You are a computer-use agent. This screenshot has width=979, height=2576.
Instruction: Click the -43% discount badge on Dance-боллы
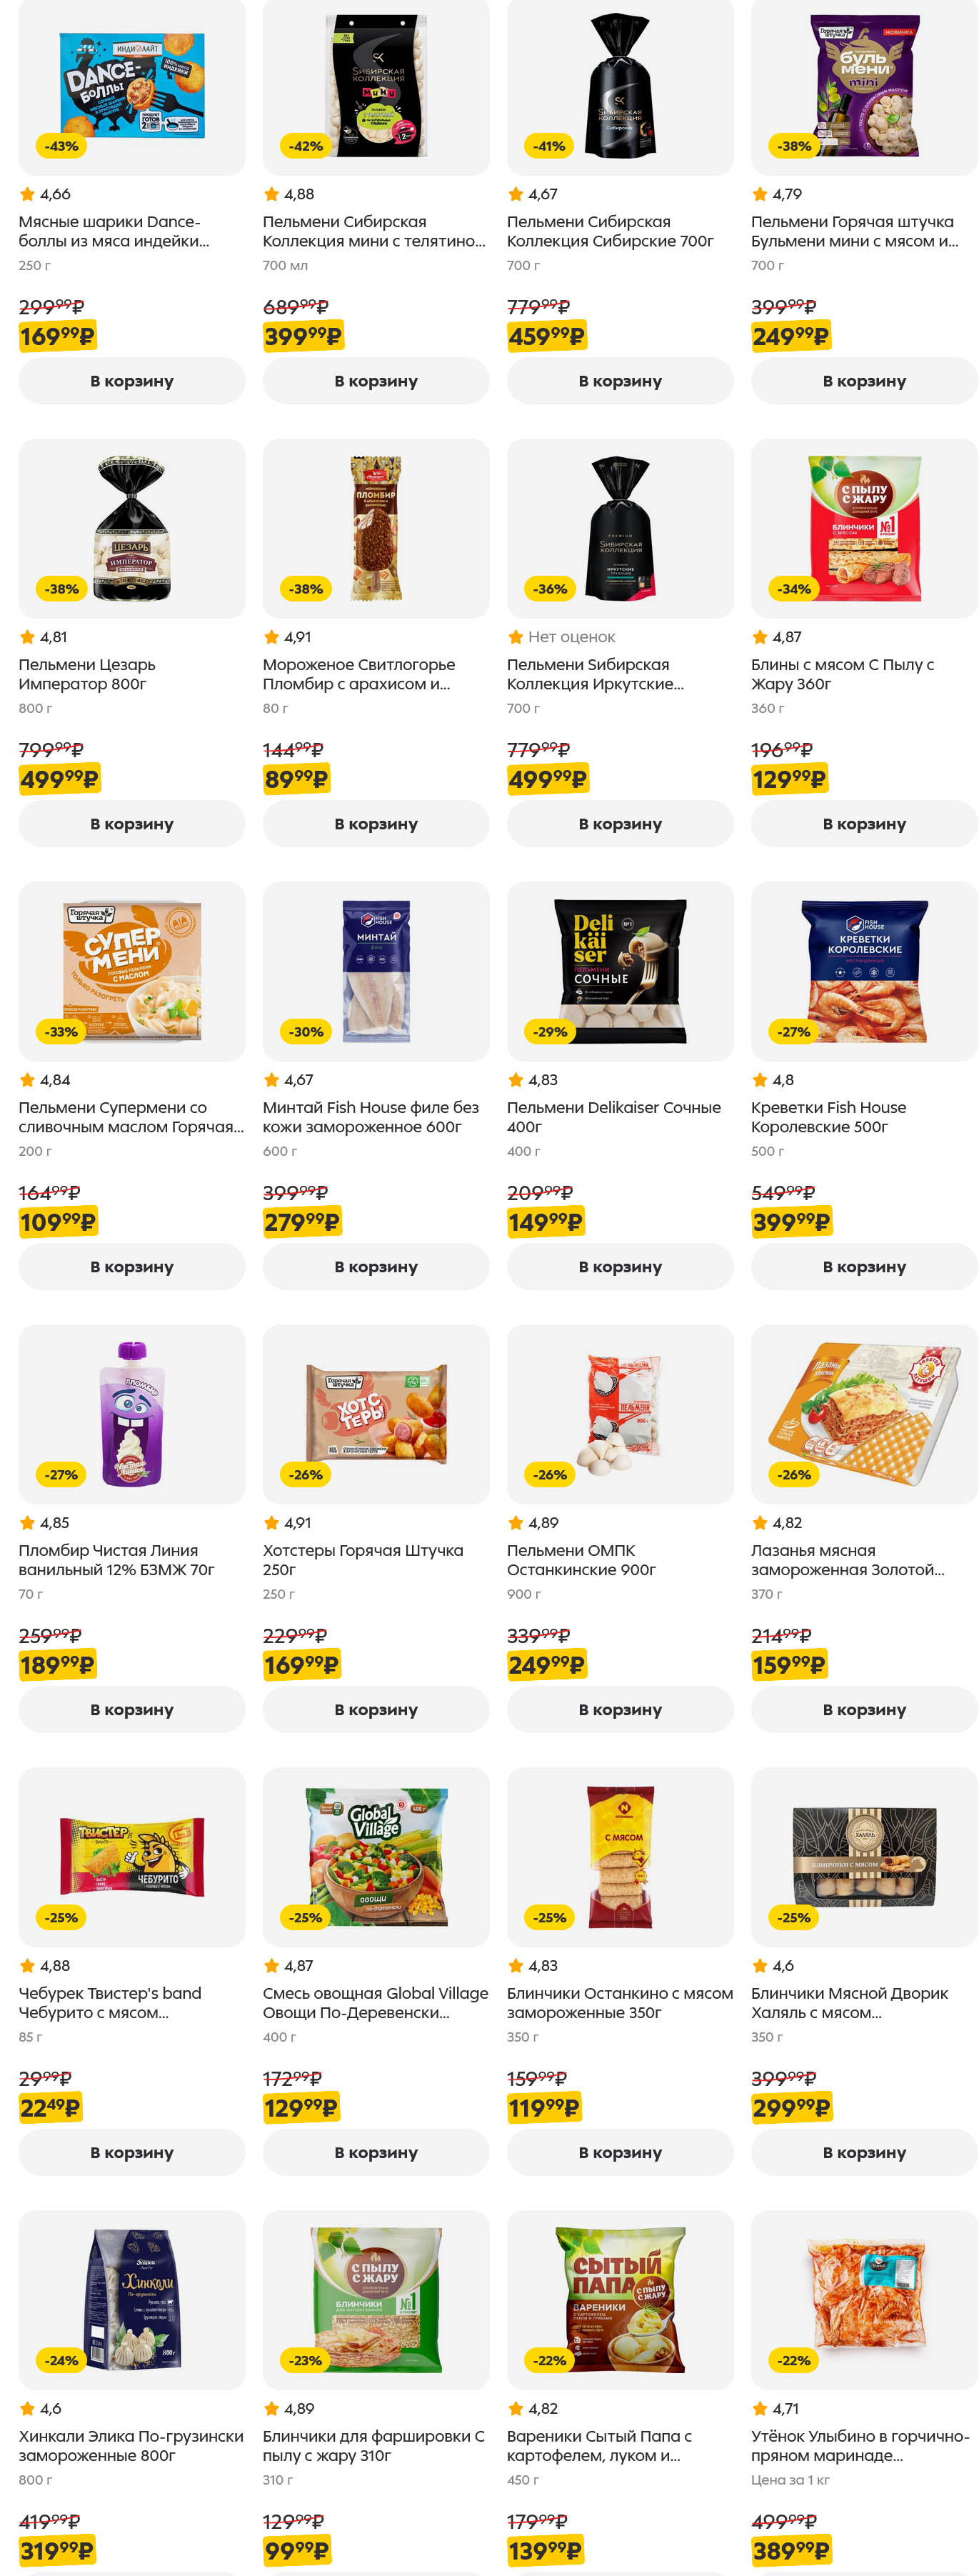(x=62, y=146)
